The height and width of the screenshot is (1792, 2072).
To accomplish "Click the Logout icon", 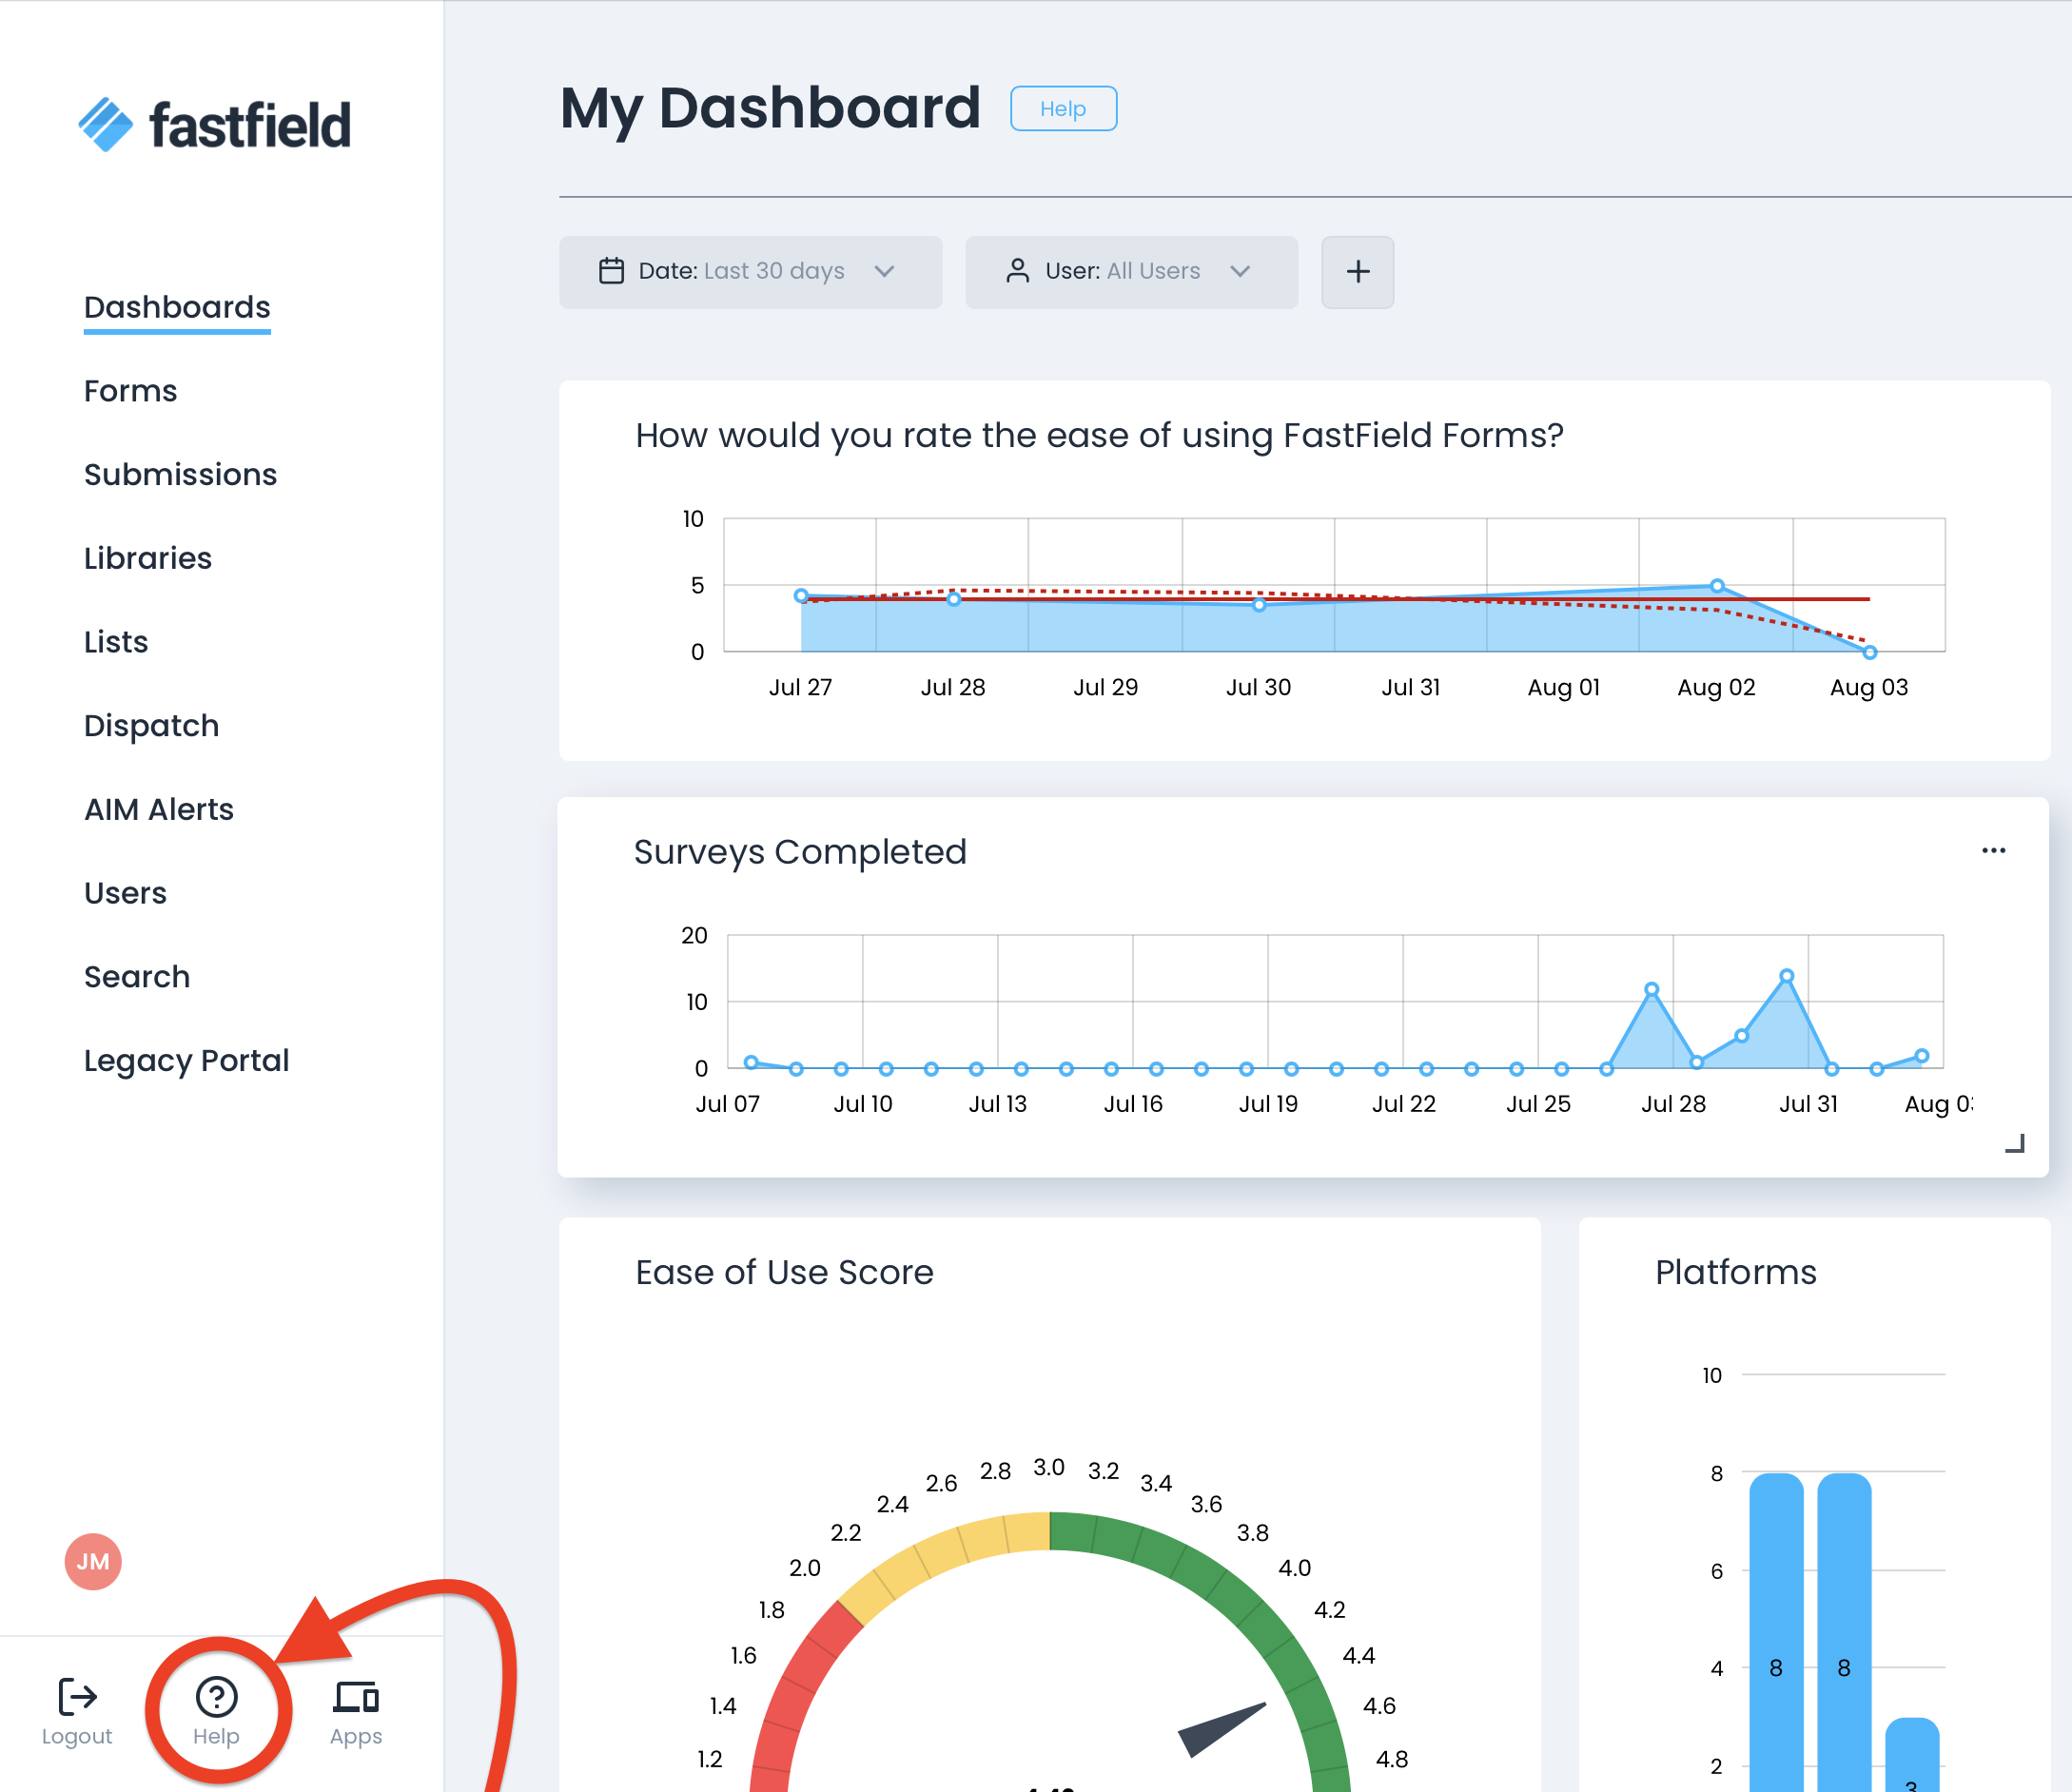I will [77, 1696].
